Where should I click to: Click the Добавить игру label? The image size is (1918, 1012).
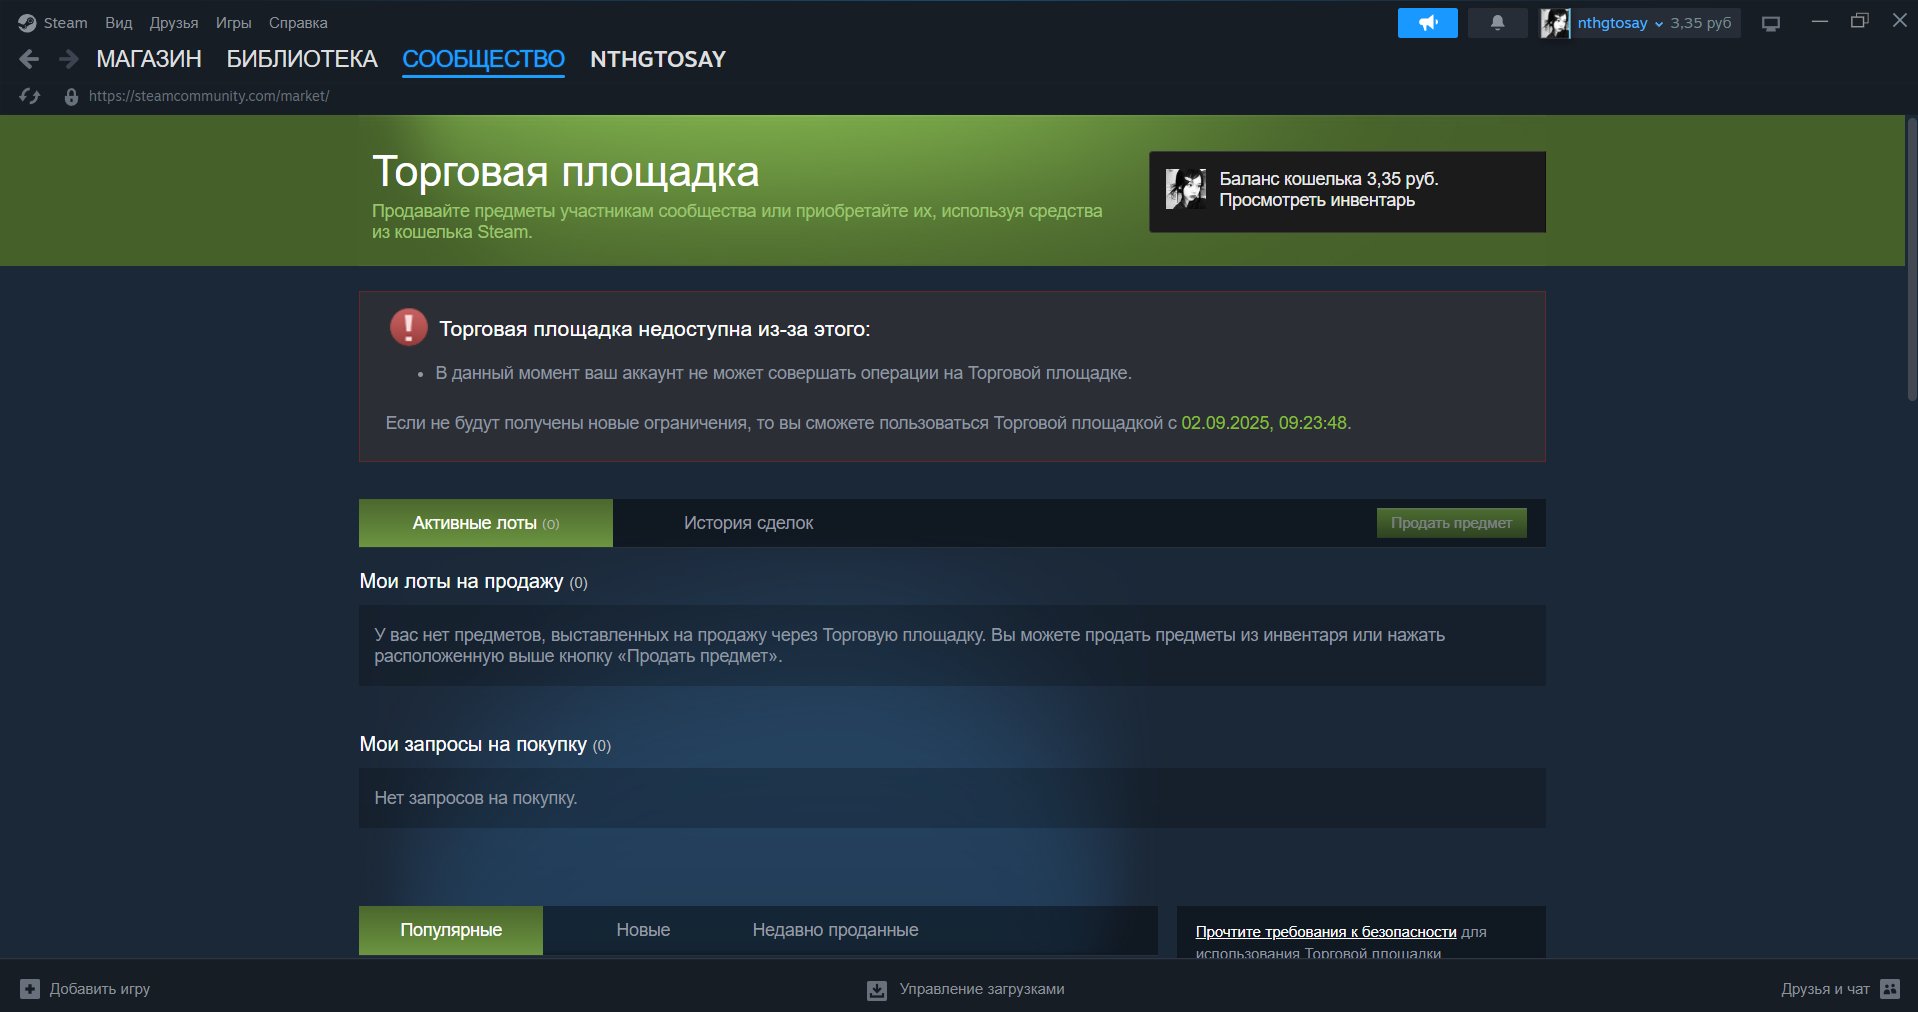(100, 989)
